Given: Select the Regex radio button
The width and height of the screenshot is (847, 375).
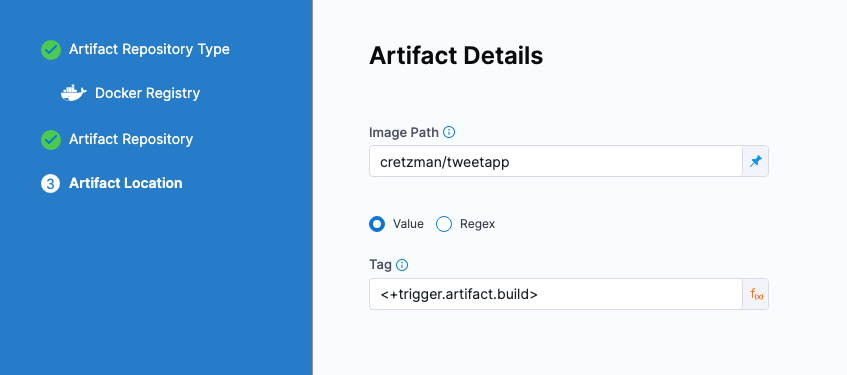Looking at the screenshot, I should pyautogui.click(x=444, y=224).
